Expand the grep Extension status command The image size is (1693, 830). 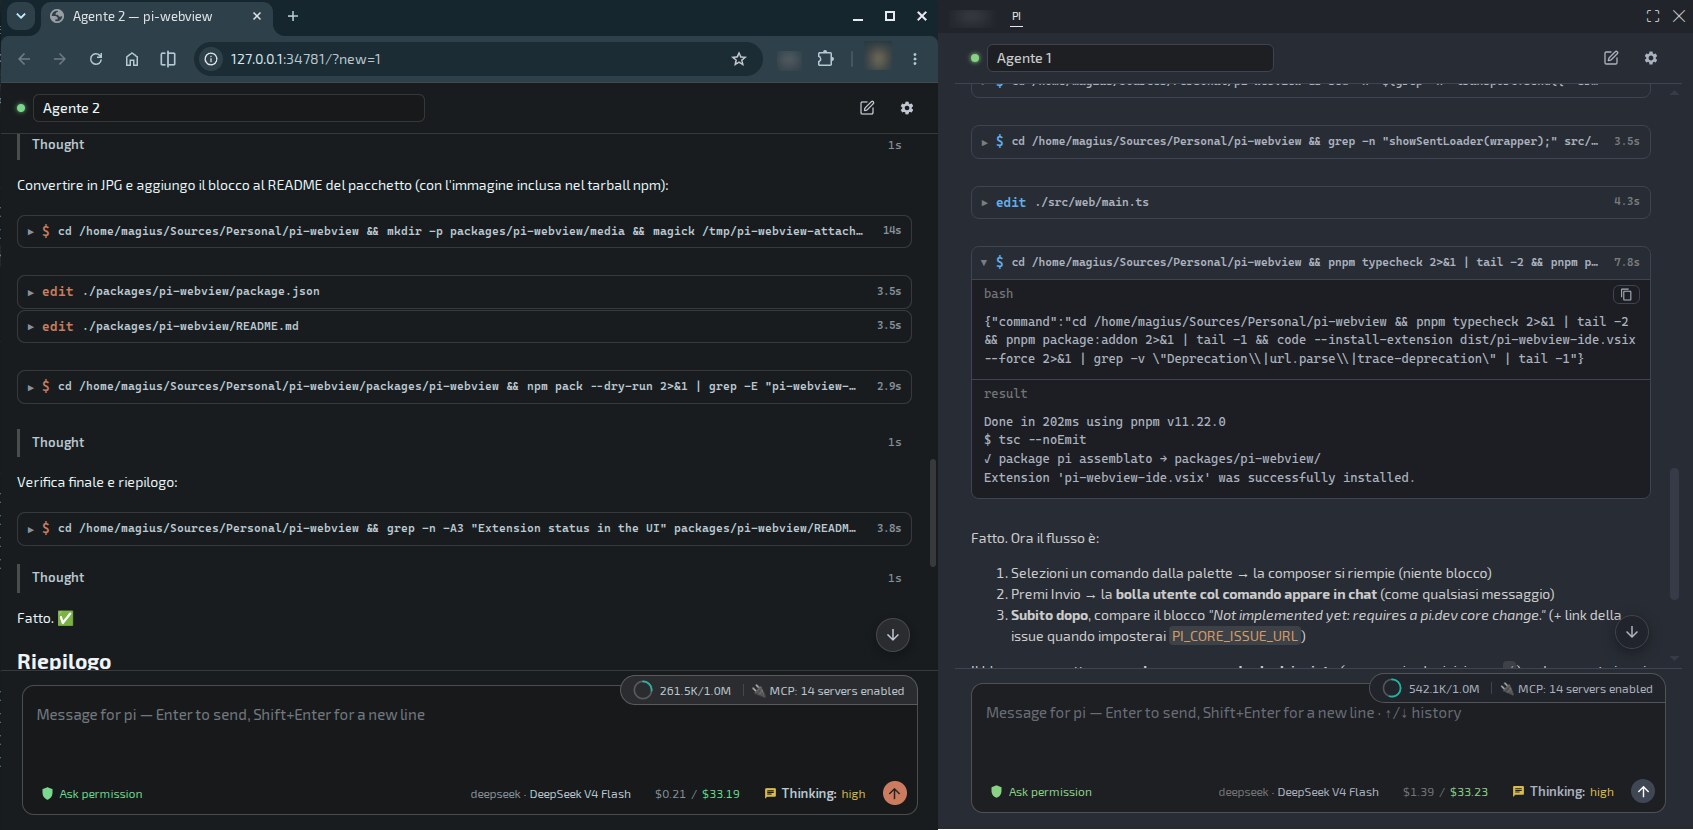tap(464, 528)
